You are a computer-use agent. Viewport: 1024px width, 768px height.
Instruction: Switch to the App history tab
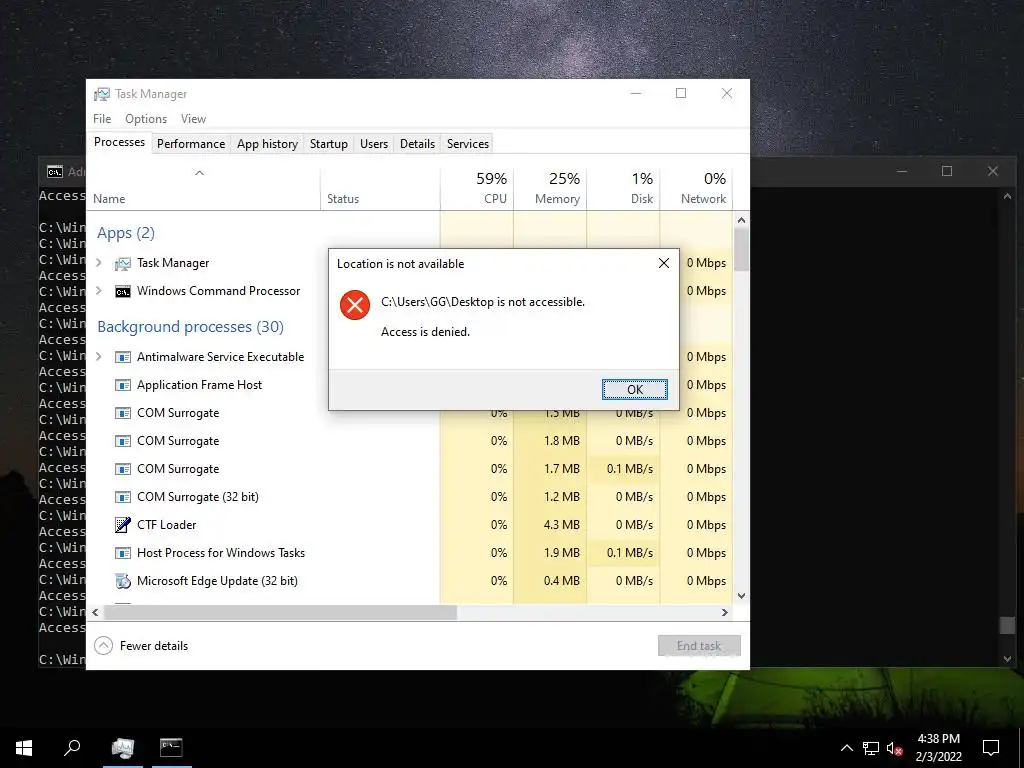(267, 144)
